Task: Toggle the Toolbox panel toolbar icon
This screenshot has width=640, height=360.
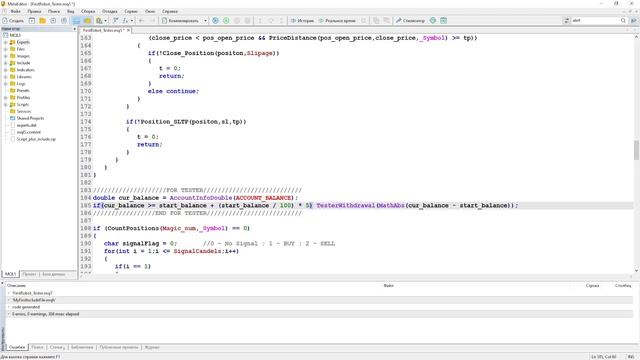Action: (x=87, y=20)
